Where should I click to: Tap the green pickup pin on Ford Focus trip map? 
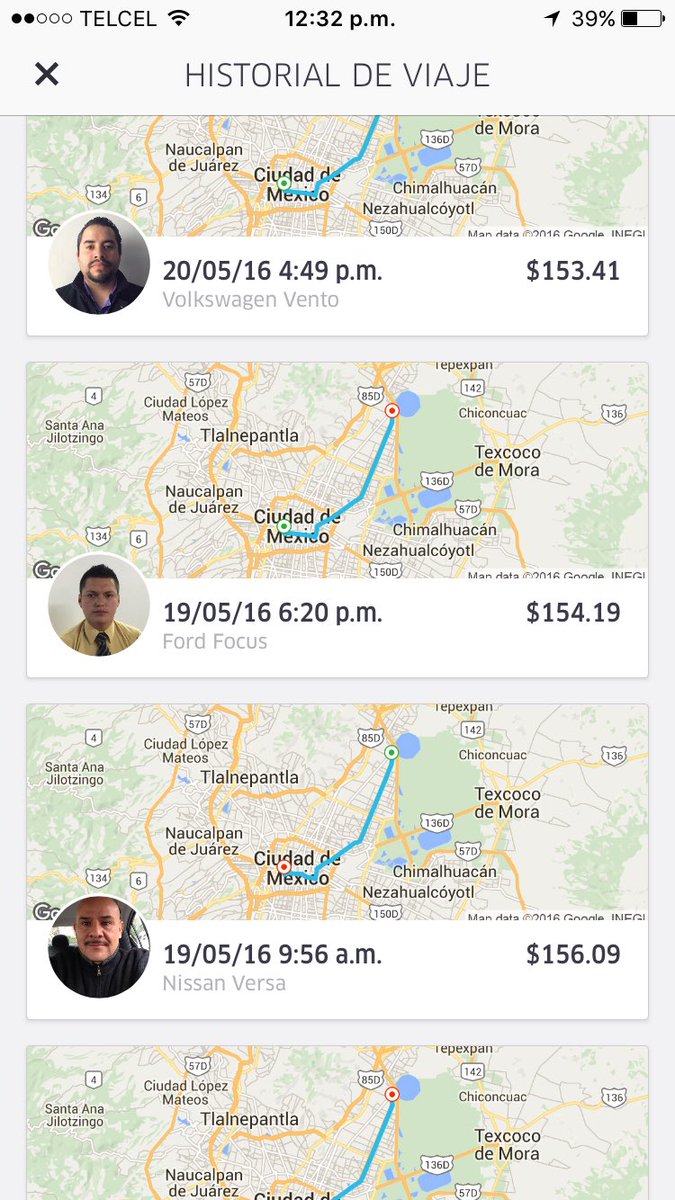284,526
